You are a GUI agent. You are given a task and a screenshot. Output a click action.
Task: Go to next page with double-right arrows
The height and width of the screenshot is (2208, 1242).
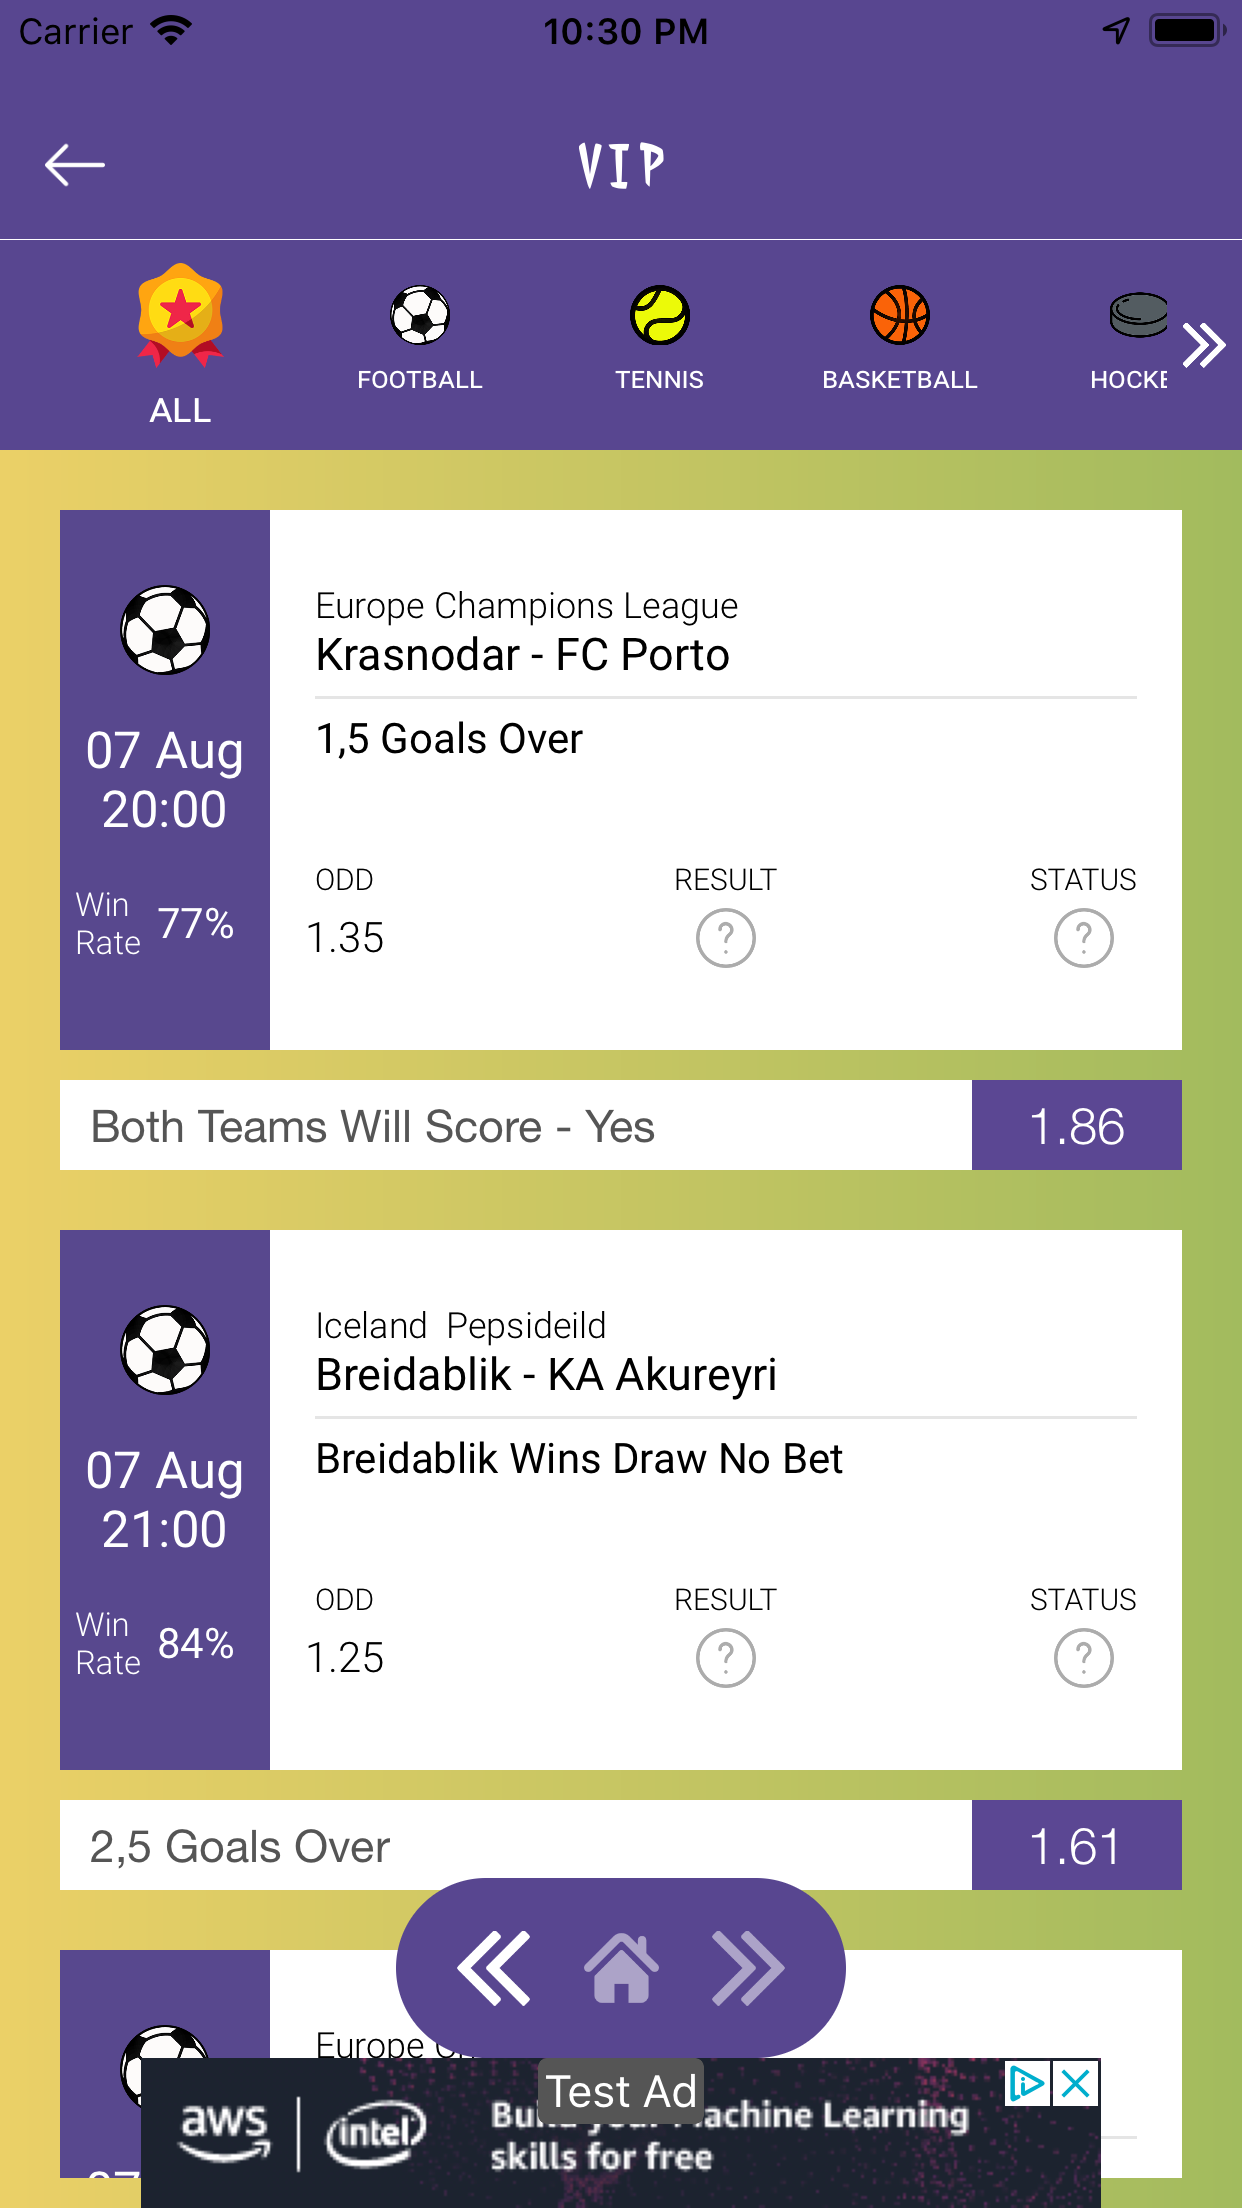pyautogui.click(x=748, y=1968)
